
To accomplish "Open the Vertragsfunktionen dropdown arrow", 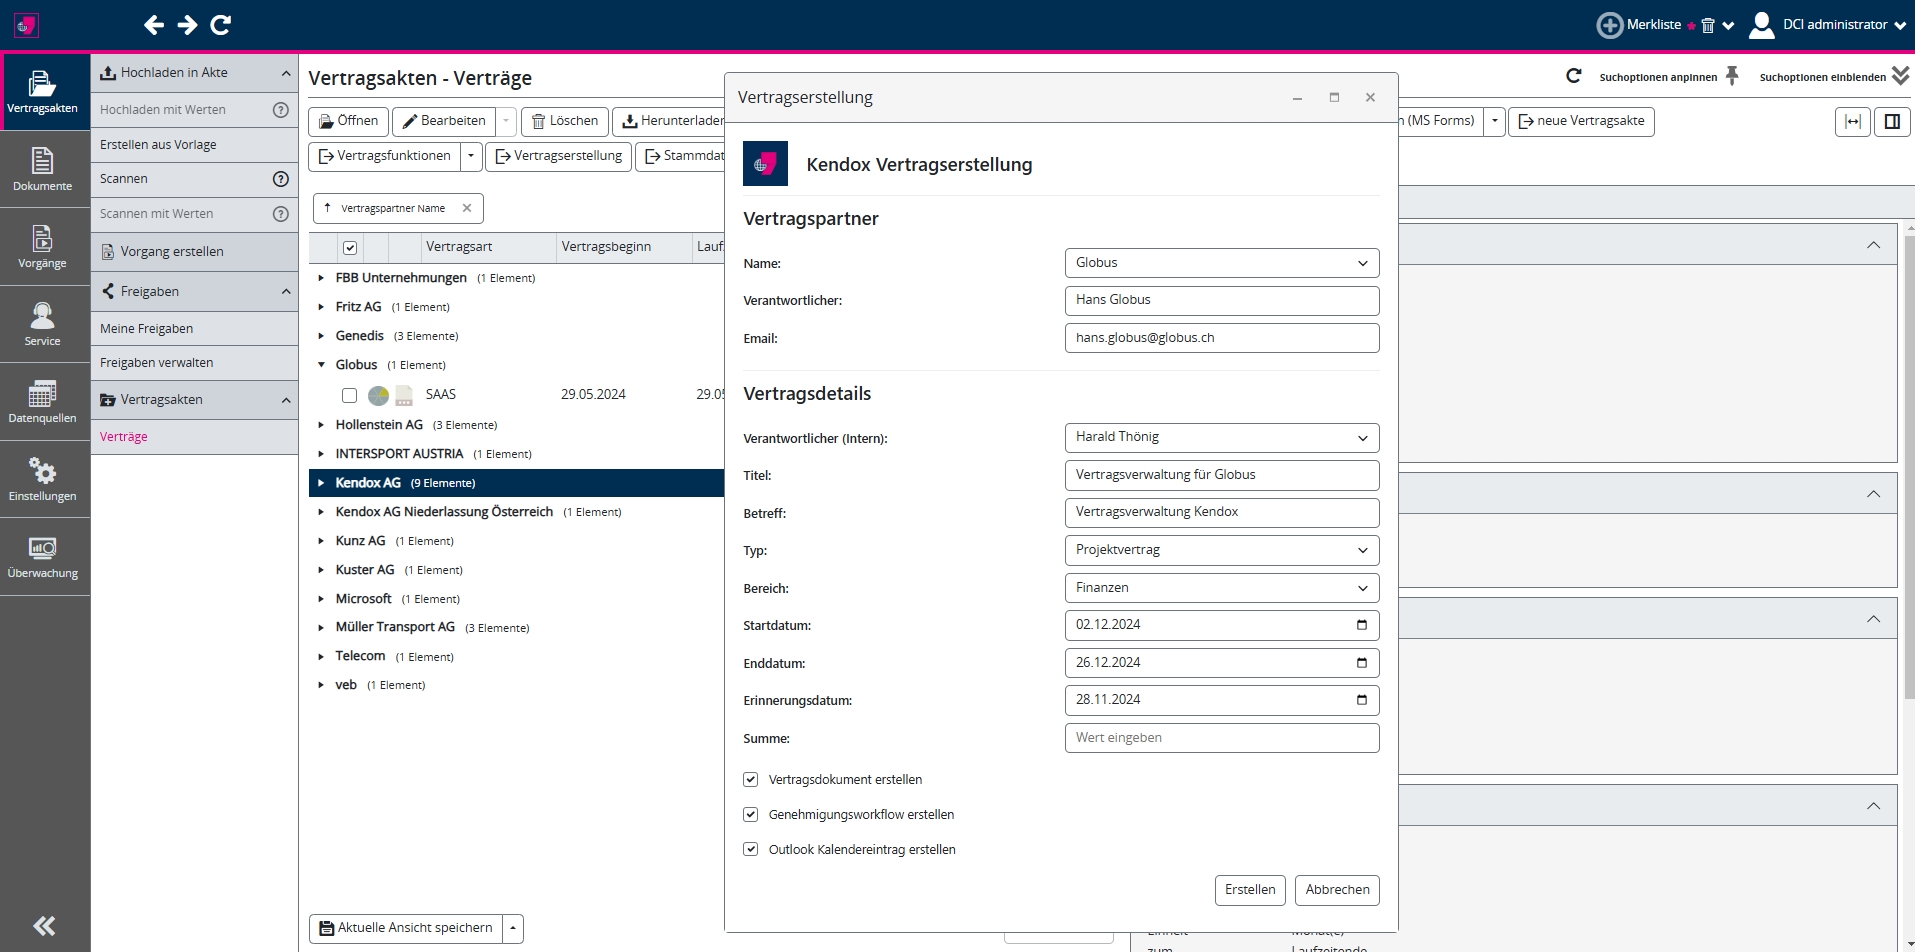I will tap(471, 156).
